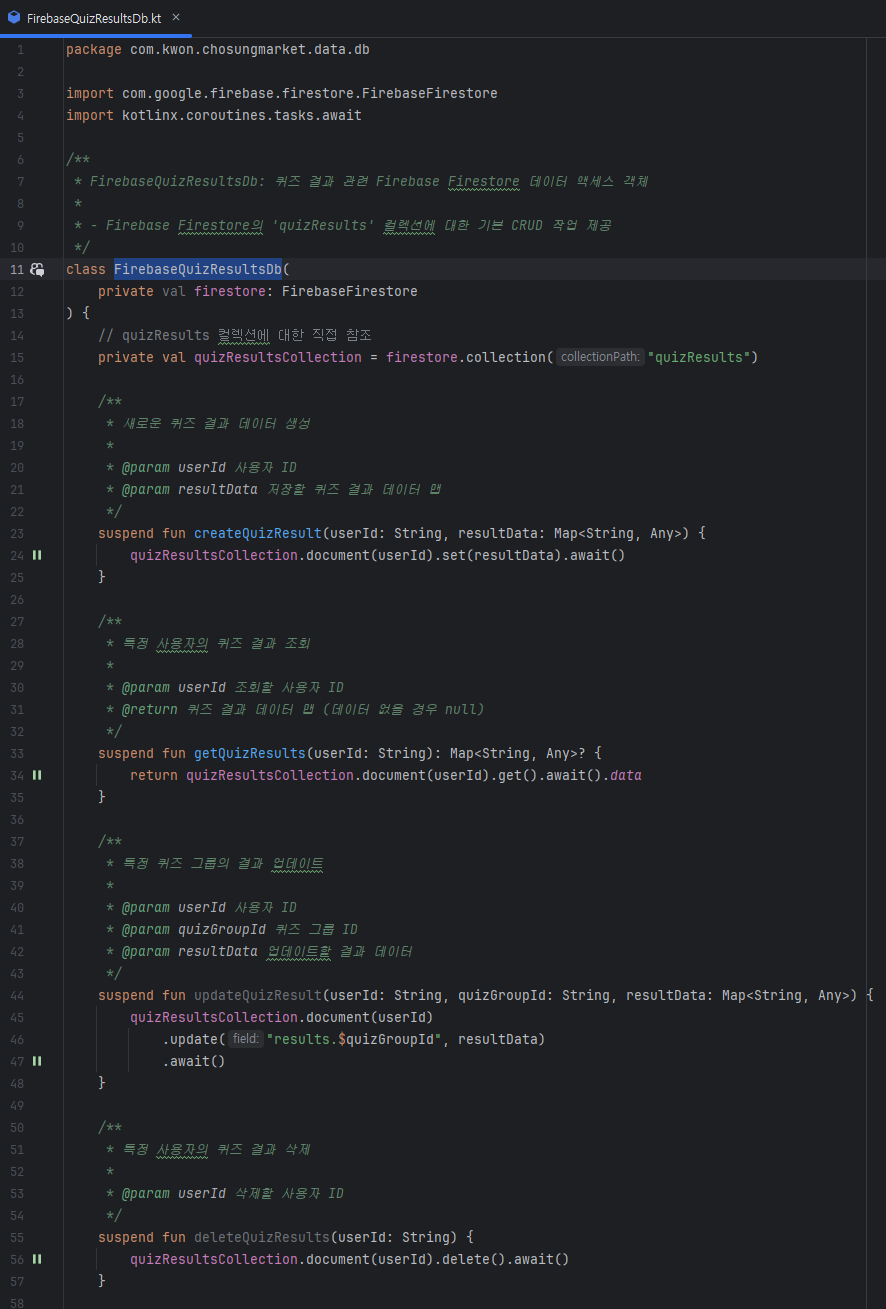
Task: Click the italic data property on line 34
Action: [x=626, y=775]
